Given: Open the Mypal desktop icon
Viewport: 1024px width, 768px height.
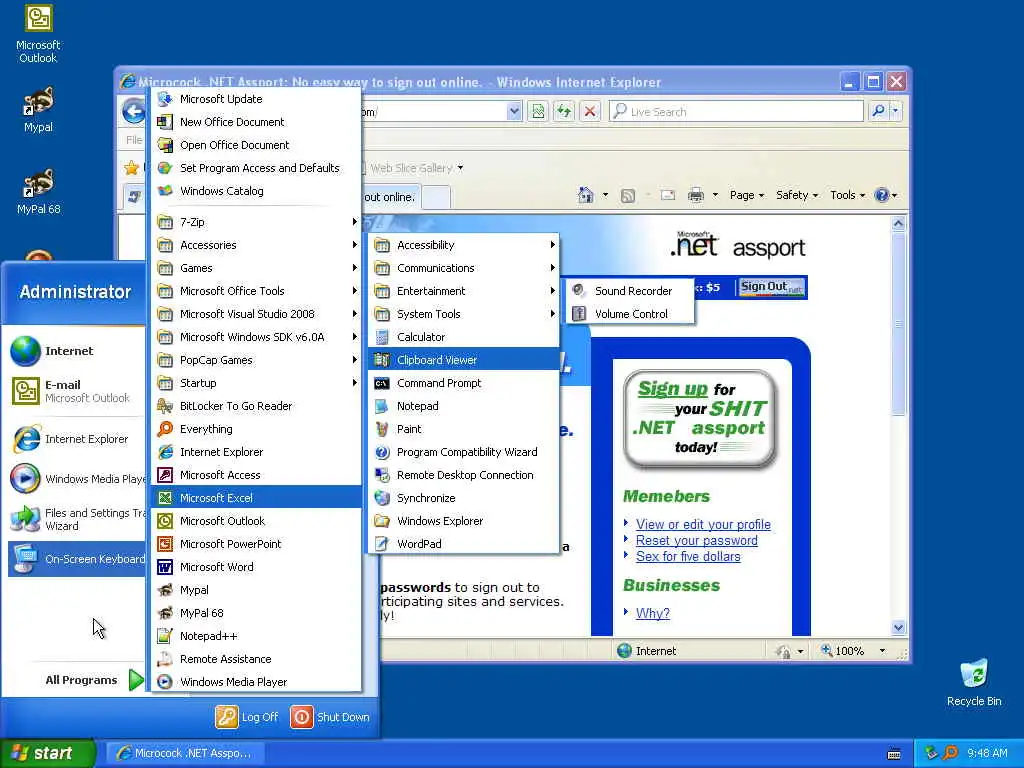Looking at the screenshot, I should pyautogui.click(x=38, y=109).
